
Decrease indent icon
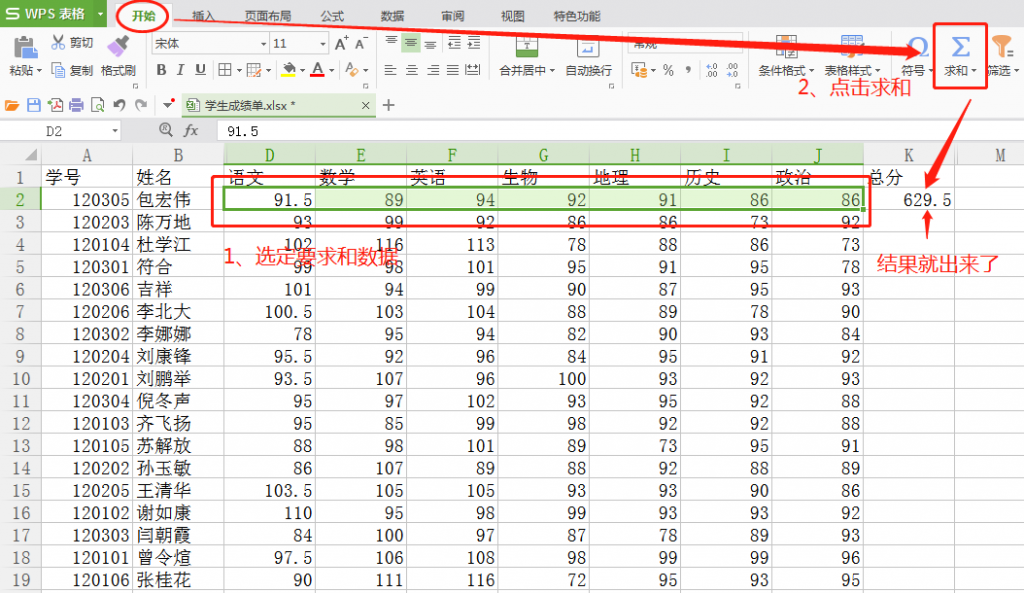(454, 43)
